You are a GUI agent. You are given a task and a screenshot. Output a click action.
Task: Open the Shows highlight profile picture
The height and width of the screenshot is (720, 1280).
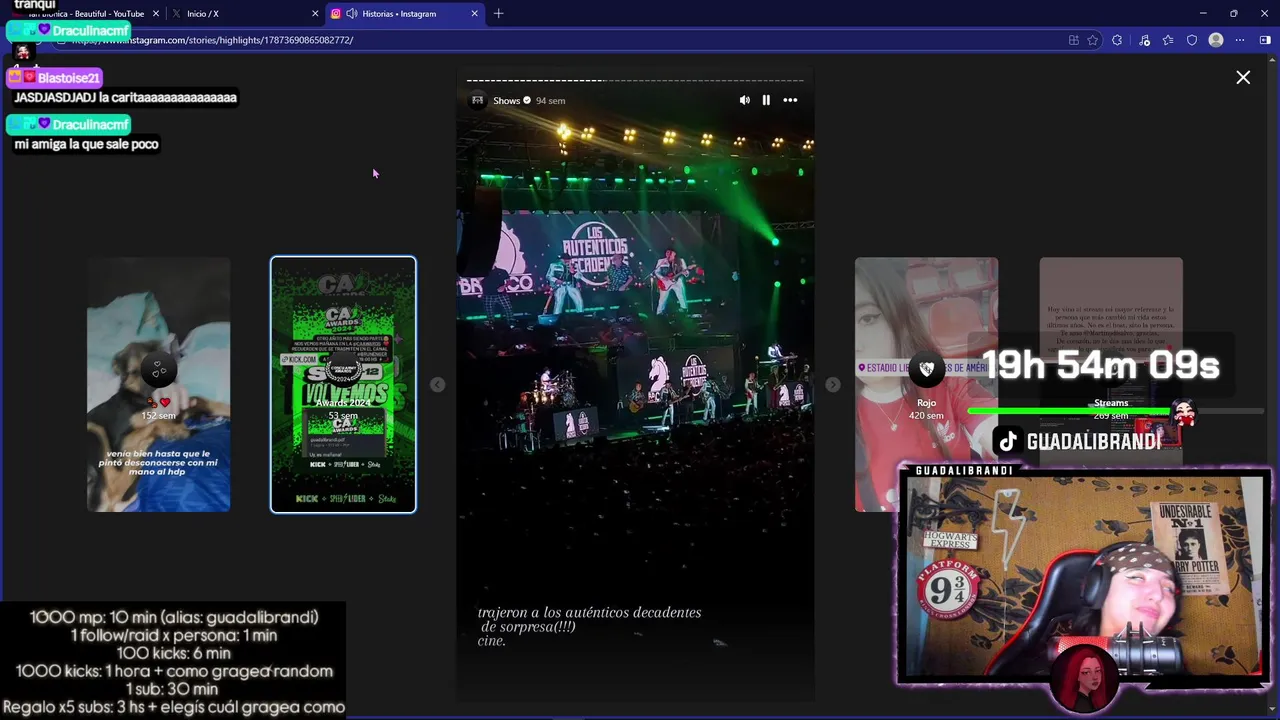pos(477,100)
